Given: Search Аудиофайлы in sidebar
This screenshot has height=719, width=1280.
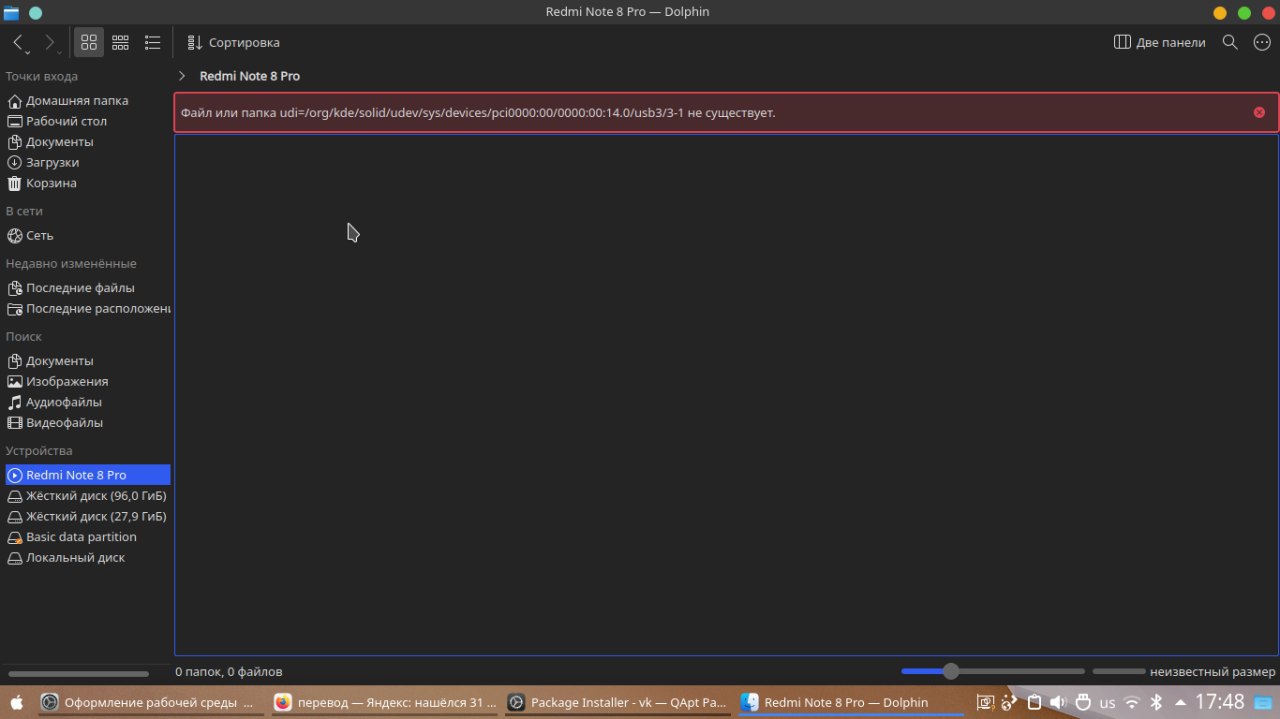Looking at the screenshot, I should (x=86, y=402).
